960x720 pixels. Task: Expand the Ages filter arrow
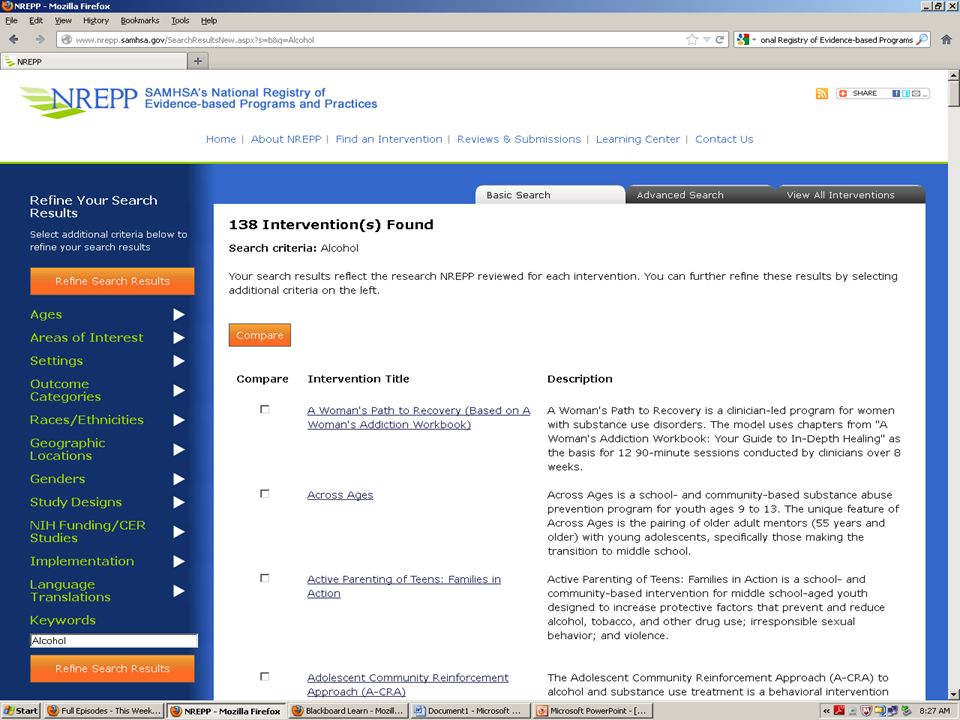click(178, 315)
